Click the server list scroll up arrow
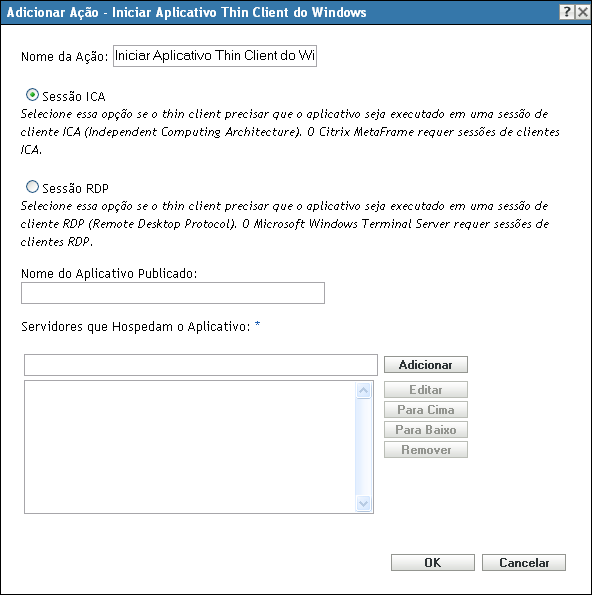Image resolution: width=592 pixels, height=595 pixels. (364, 390)
